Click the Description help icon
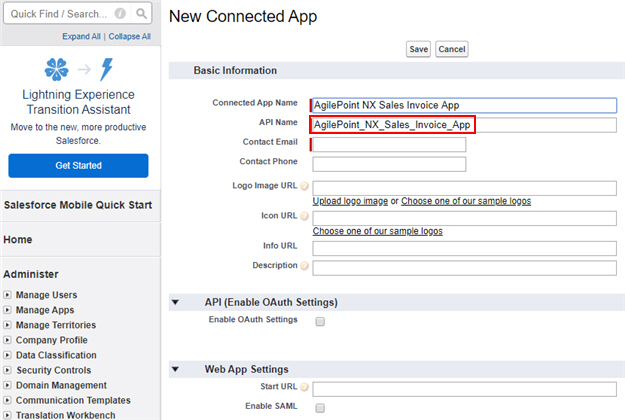Image resolution: width=625 pixels, height=420 pixels. click(x=304, y=266)
